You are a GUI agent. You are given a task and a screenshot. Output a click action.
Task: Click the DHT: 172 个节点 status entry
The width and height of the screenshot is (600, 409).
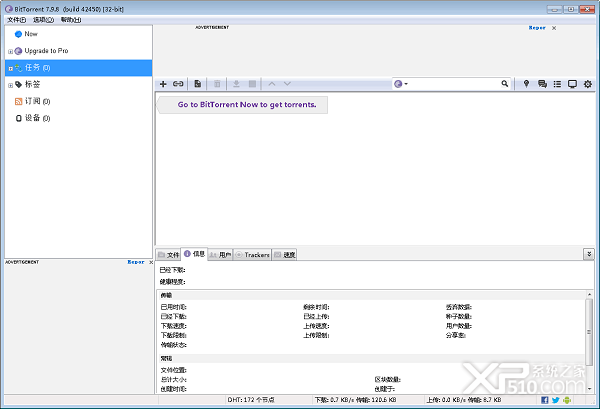[251, 400]
